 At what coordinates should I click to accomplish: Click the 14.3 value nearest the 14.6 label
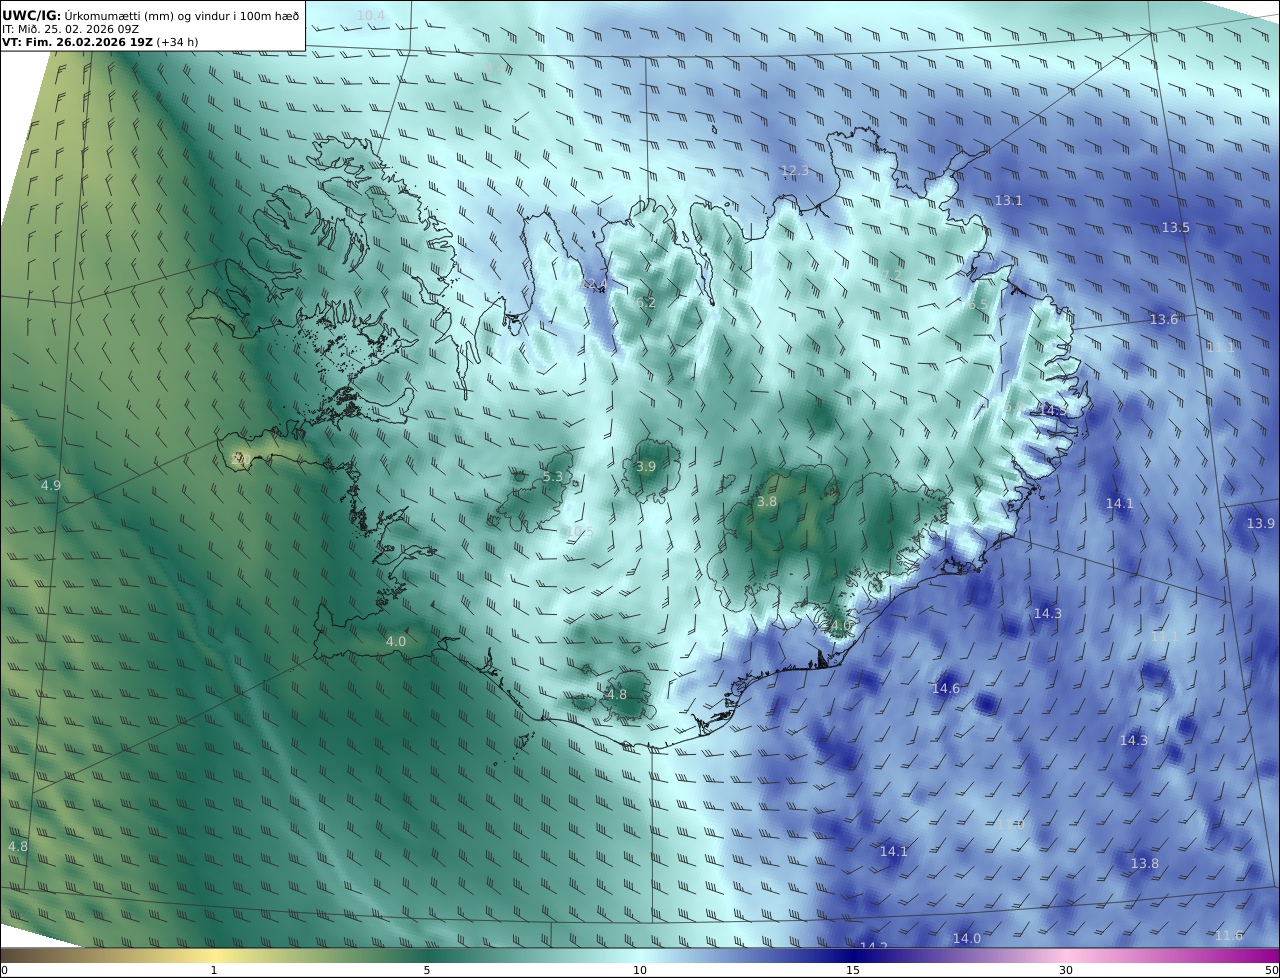click(x=1048, y=614)
